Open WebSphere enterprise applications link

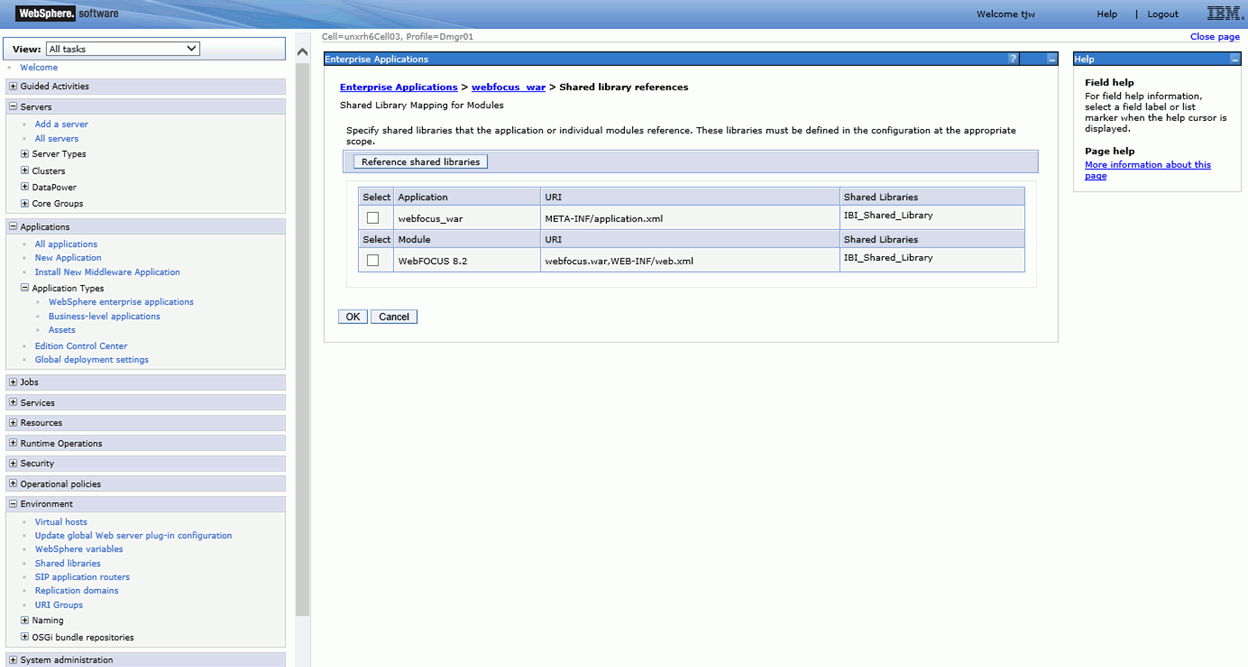(121, 302)
